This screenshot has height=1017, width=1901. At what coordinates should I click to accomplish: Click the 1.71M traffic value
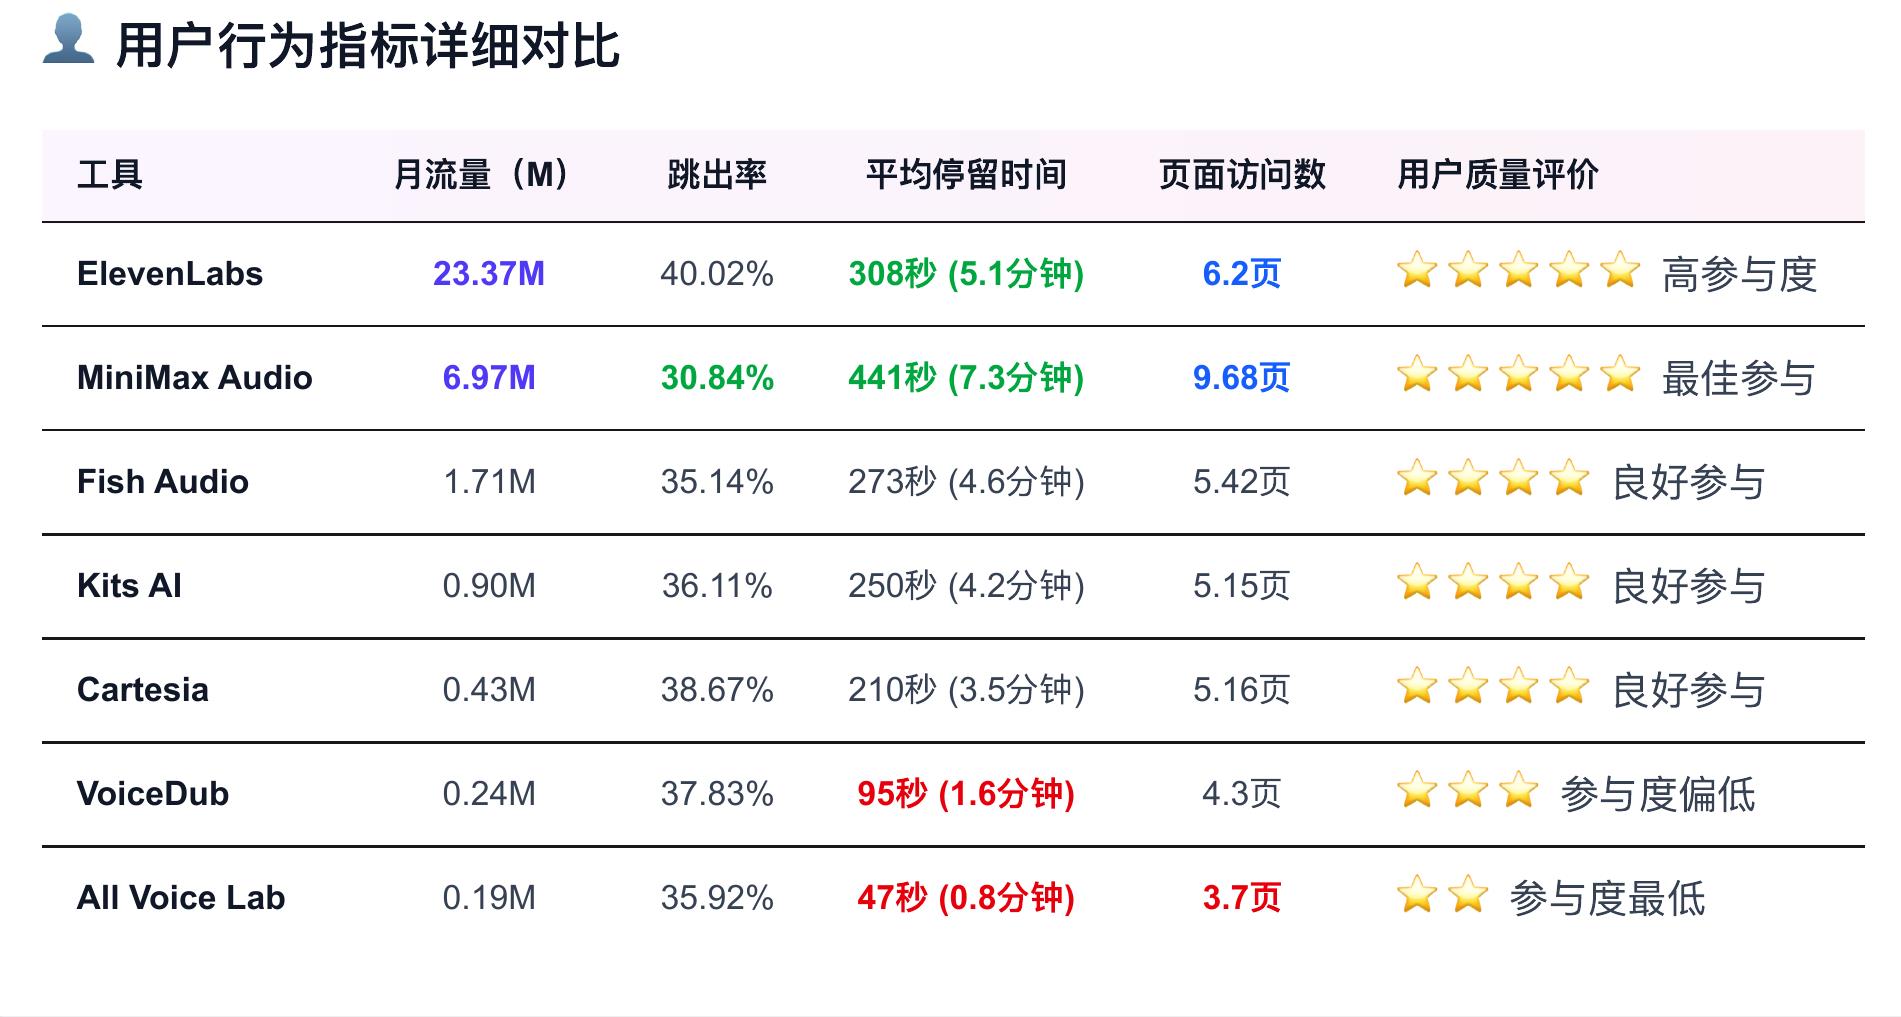[489, 482]
